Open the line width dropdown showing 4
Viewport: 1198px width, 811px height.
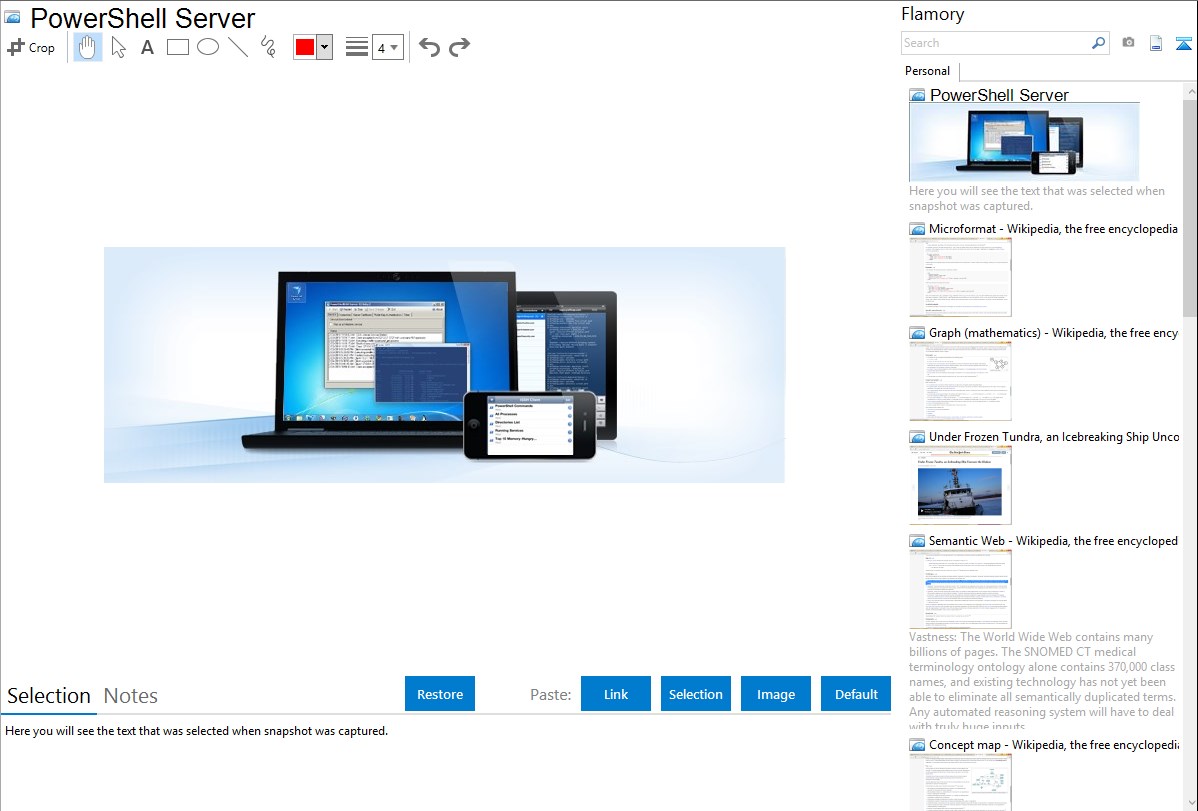coord(388,47)
